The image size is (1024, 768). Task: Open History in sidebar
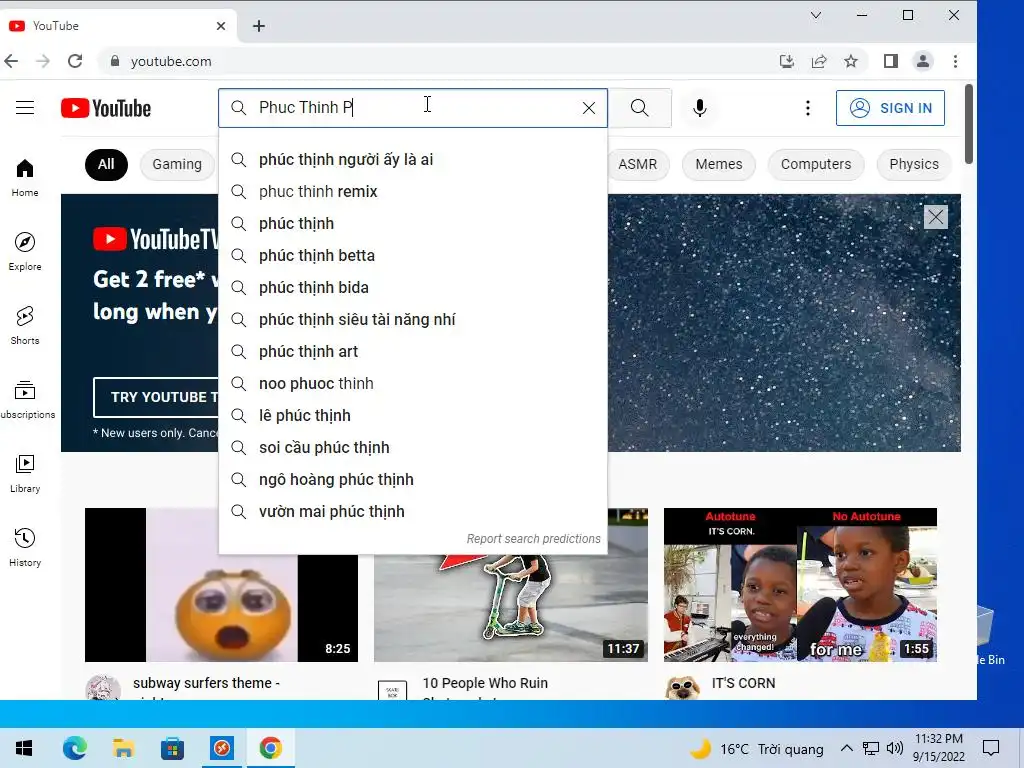coord(25,547)
